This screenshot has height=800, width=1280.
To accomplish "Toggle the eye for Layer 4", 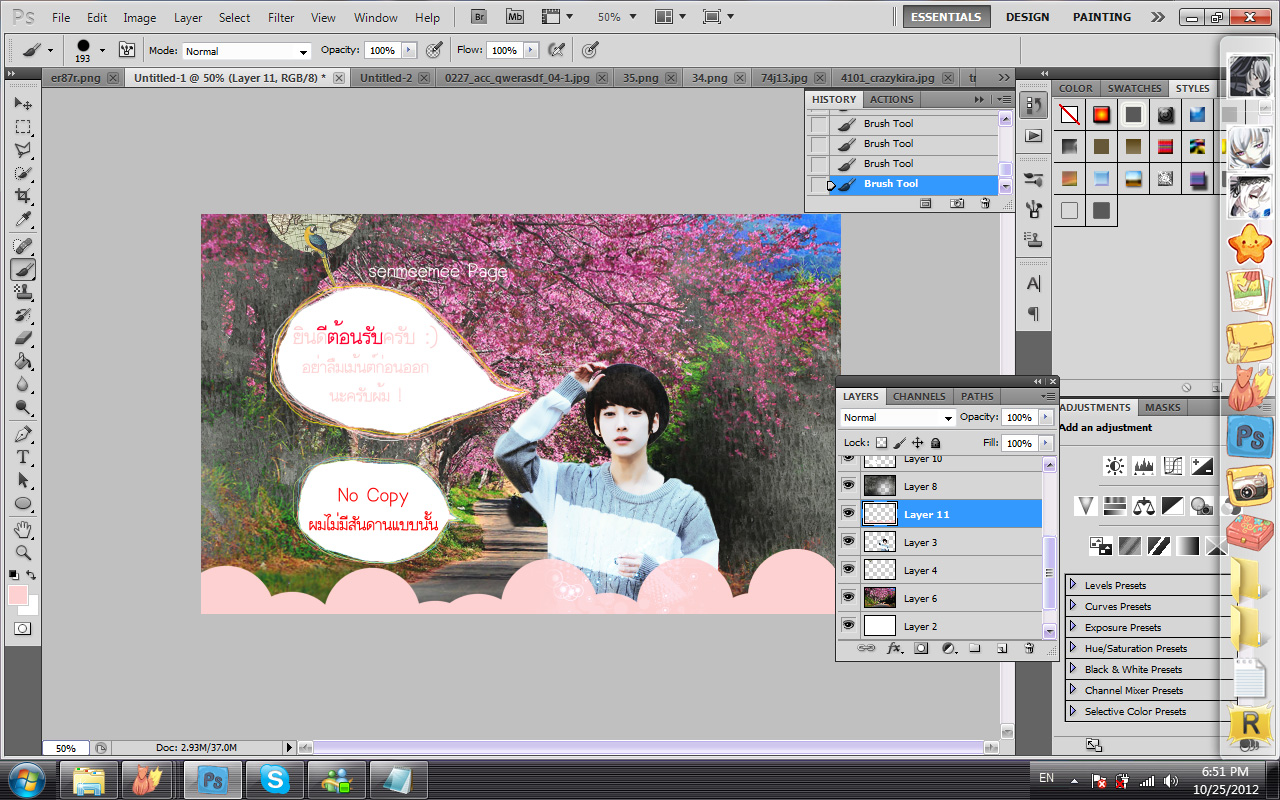I will [x=849, y=570].
